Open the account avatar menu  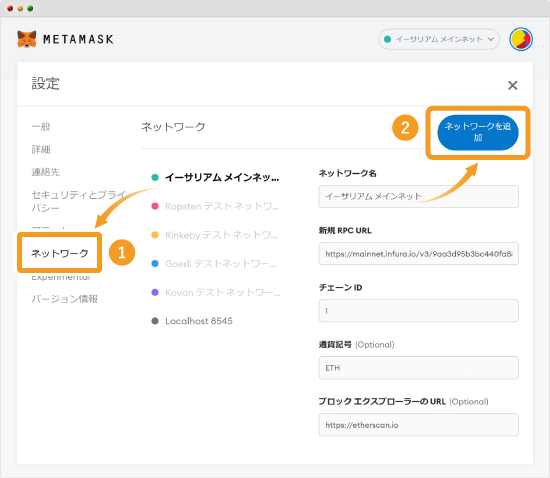[x=521, y=39]
